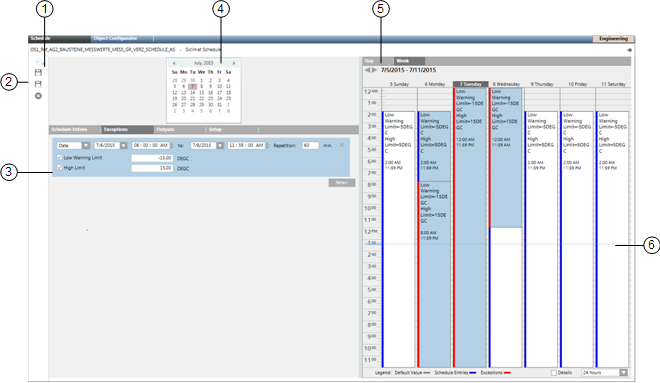Image resolution: width=660 pixels, height=383 pixels.
Task: Click the Repetition minutes input field
Action: pyautogui.click(x=310, y=145)
